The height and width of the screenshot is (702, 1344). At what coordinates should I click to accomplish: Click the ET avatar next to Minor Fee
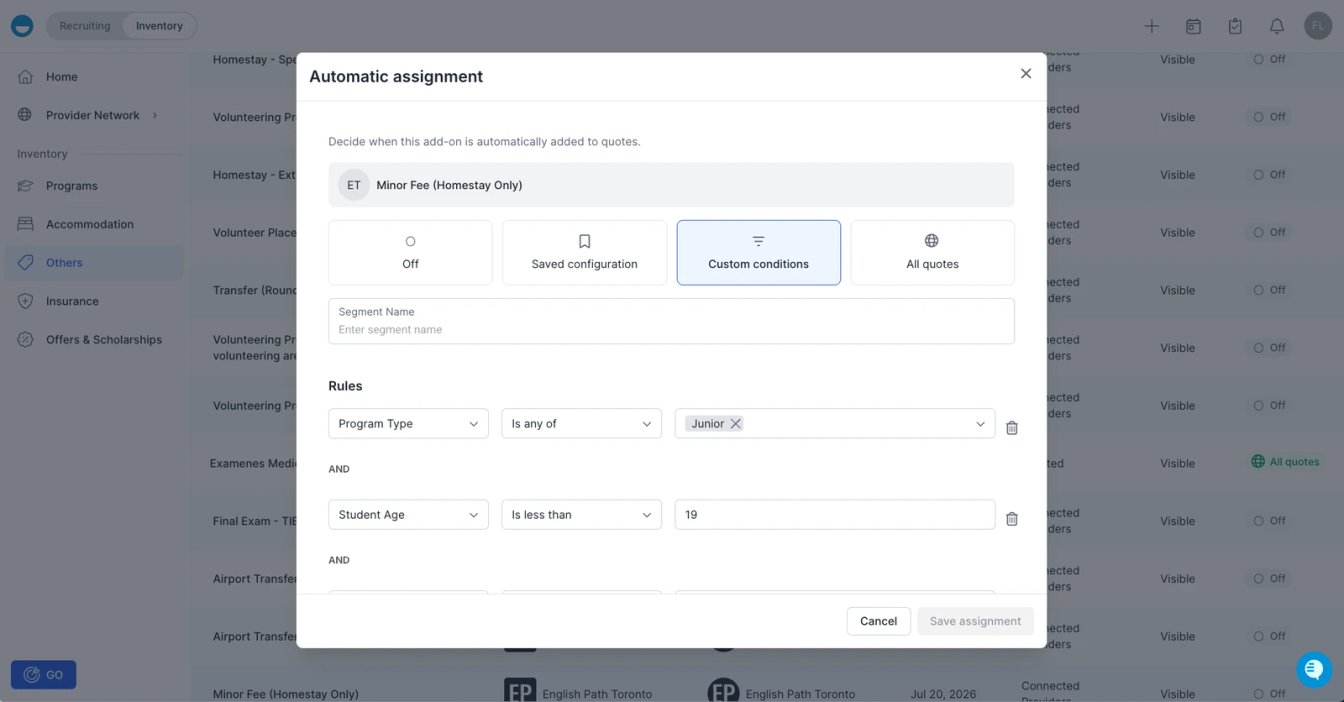pyautogui.click(x=354, y=185)
